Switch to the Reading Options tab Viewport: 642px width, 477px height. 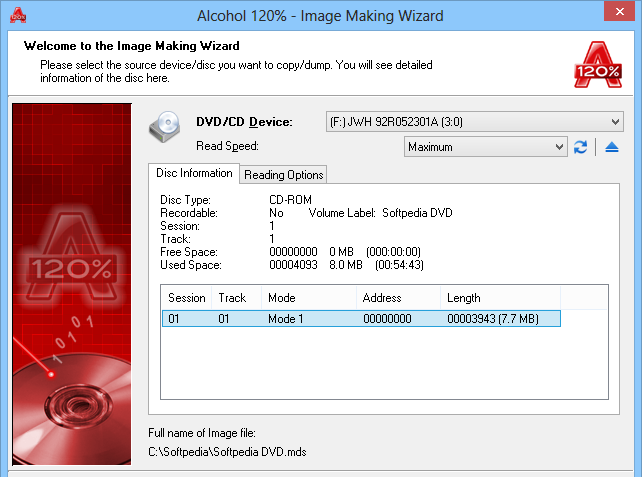[x=283, y=175]
